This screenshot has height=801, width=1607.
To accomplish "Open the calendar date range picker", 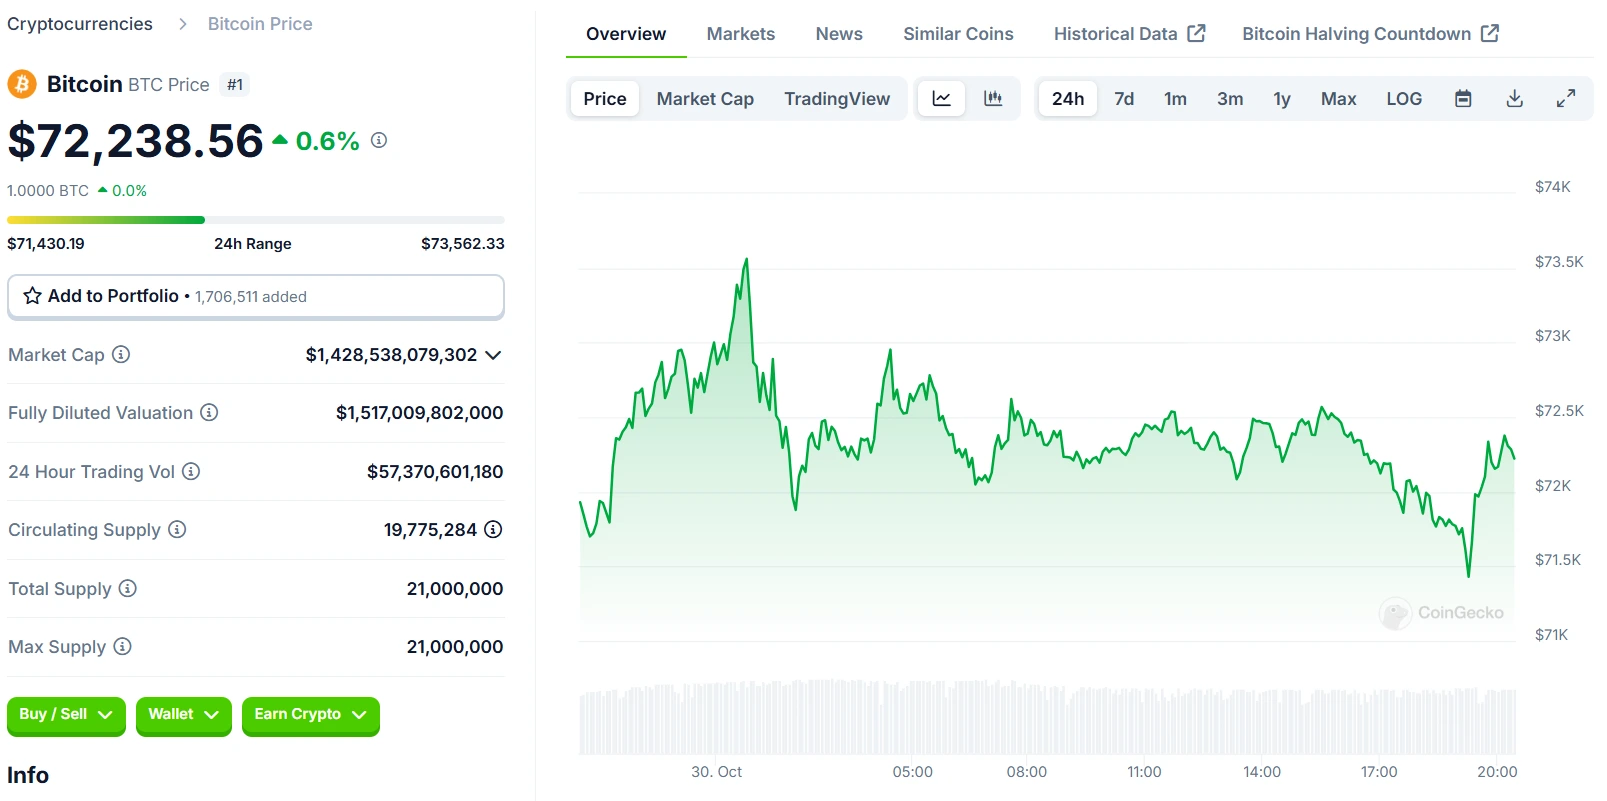I will (x=1463, y=98).
